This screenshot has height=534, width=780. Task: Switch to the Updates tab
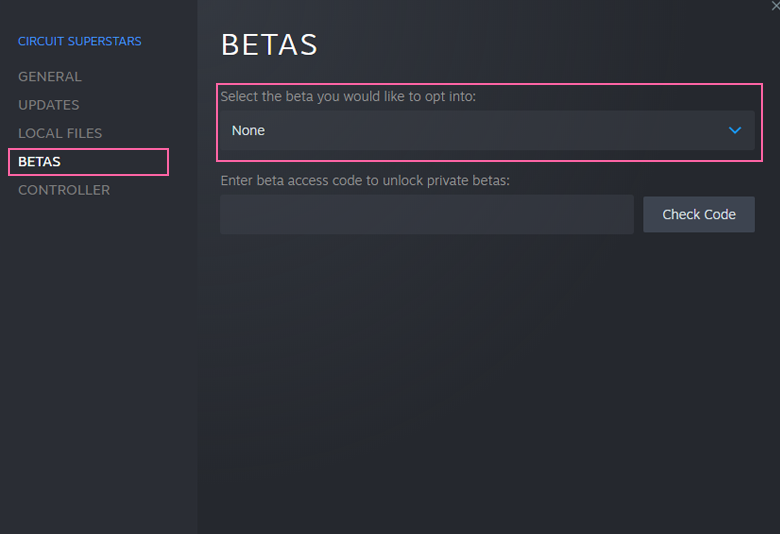pos(49,105)
